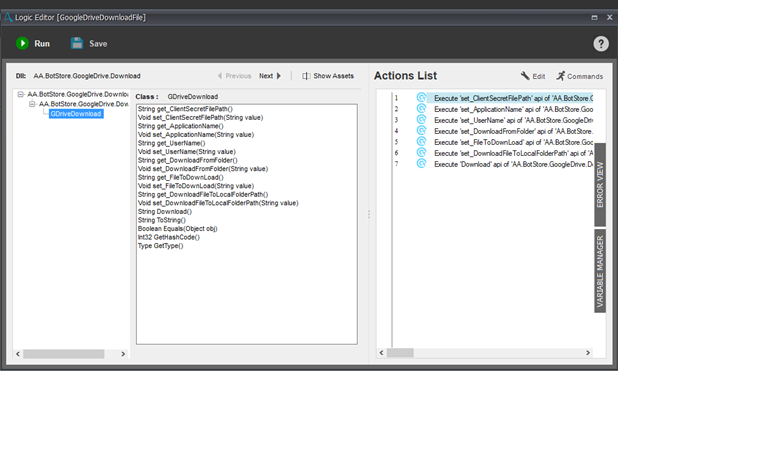Close the Logic Editor window
This screenshot has height=460, width=768.
click(609, 17)
